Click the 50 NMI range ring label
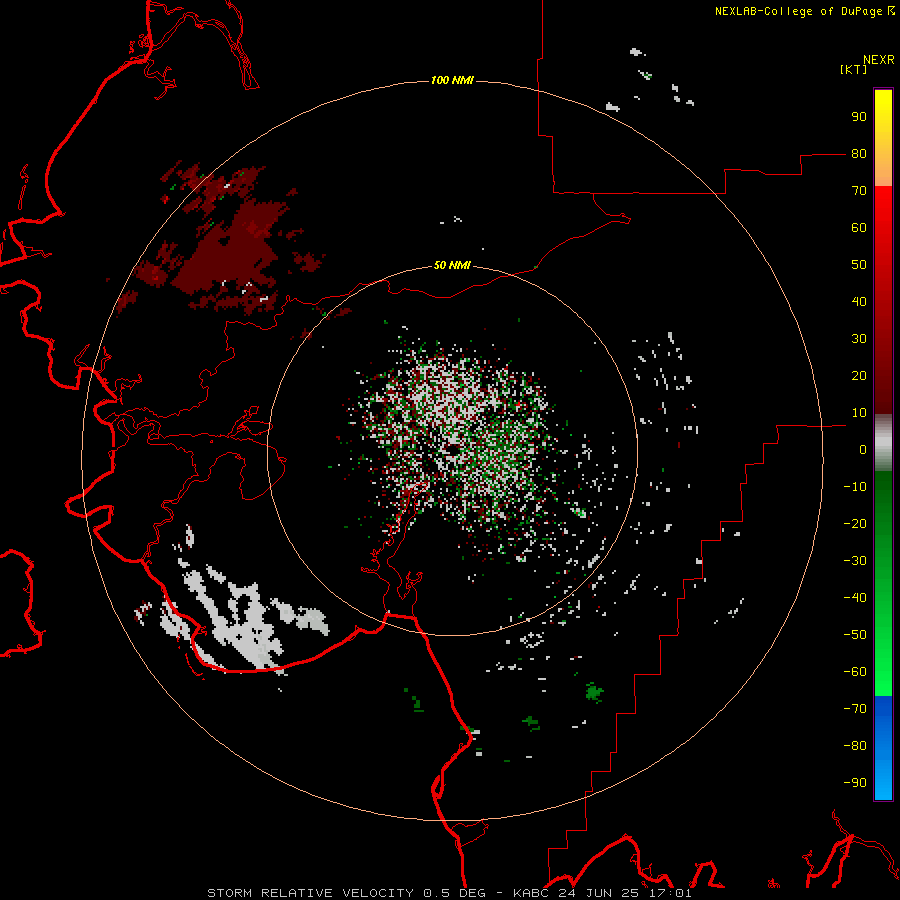This screenshot has height=900, width=900. tap(452, 265)
